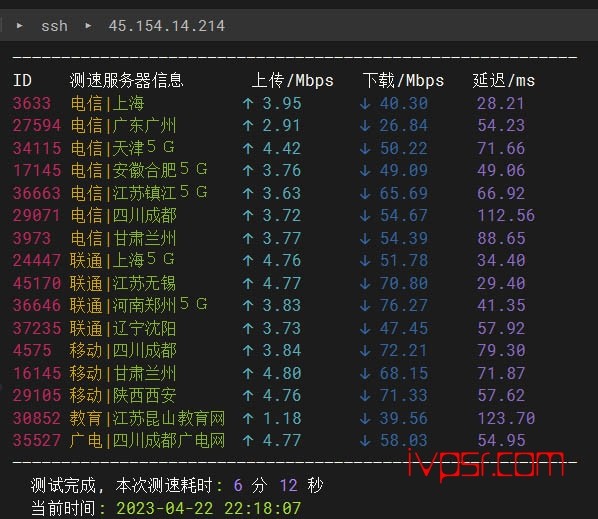Click the 电信|甘肃兰州 server name
The width and height of the screenshot is (598, 519).
[x=123, y=238]
